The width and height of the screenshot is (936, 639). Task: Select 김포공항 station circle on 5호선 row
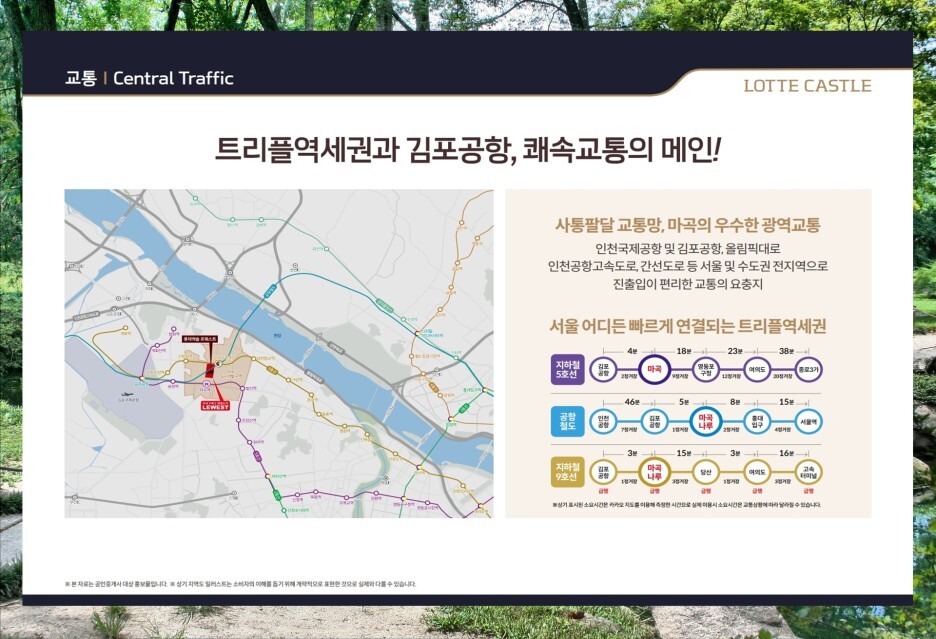pyautogui.click(x=603, y=370)
